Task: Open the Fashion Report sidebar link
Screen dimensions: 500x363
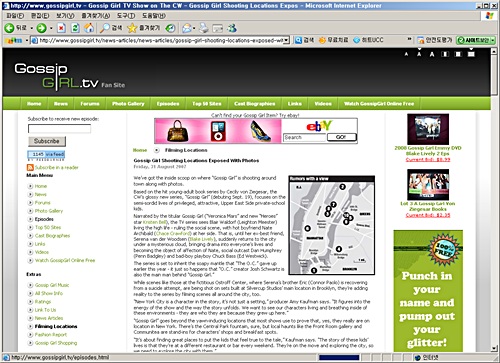Action: coord(51,335)
